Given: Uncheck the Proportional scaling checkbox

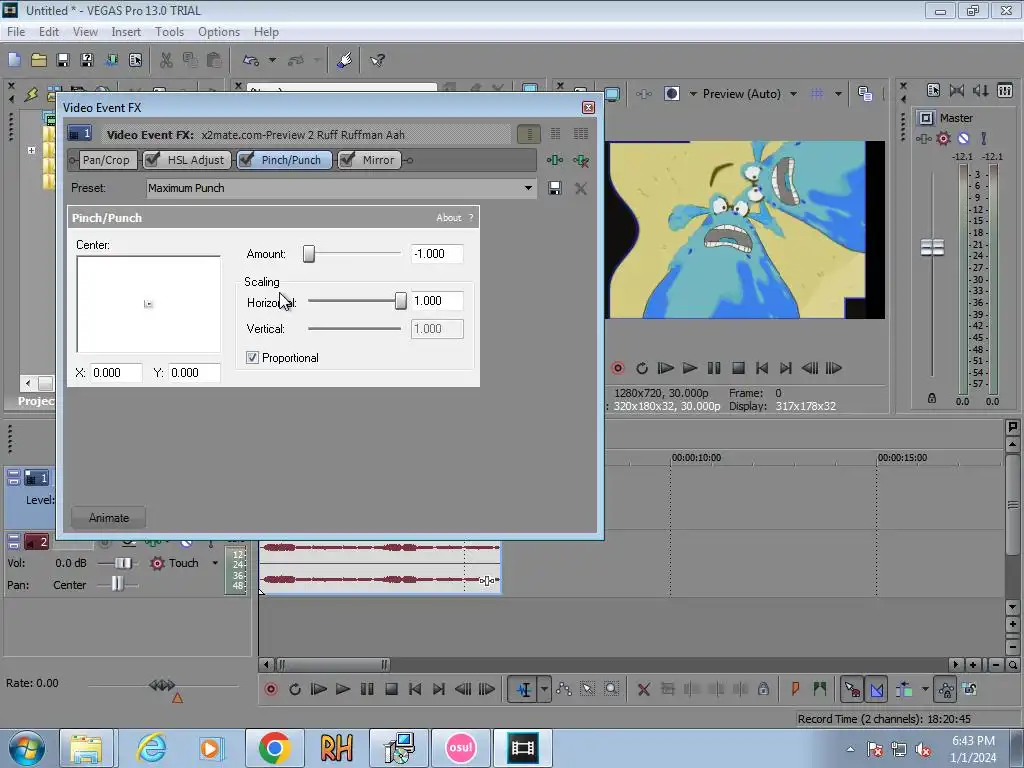Looking at the screenshot, I should coord(252,358).
